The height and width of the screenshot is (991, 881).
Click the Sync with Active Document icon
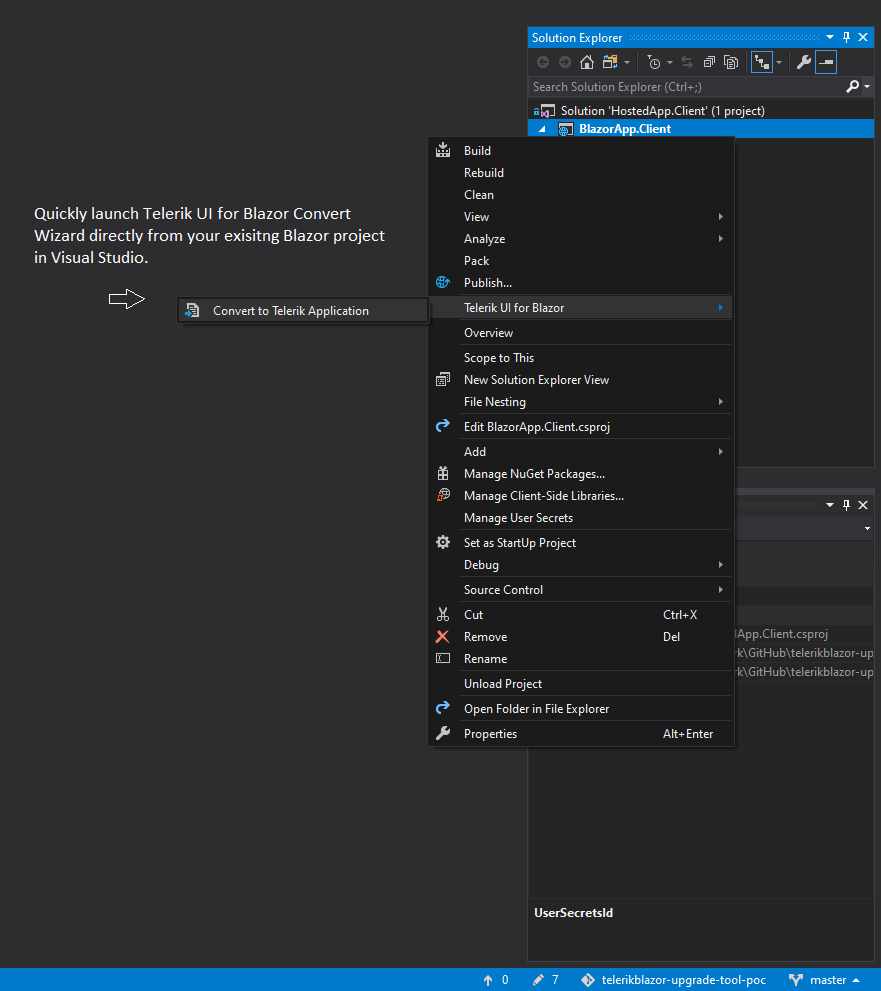[x=687, y=62]
